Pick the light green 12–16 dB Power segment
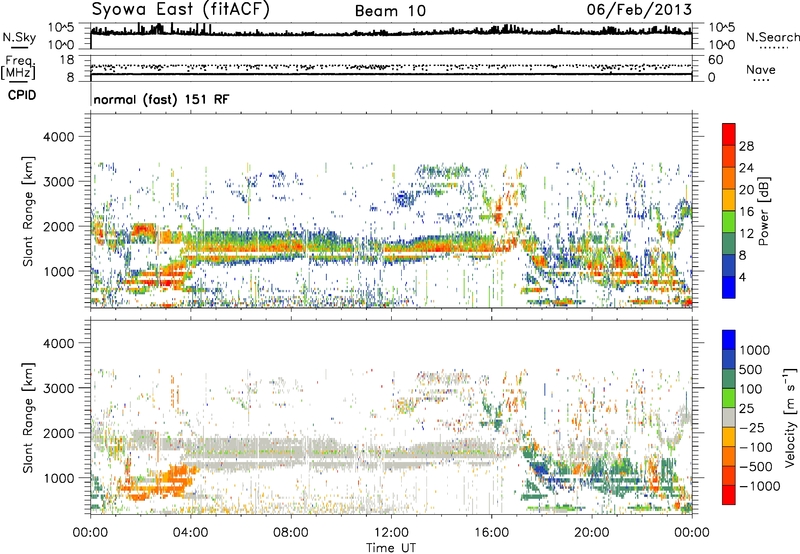This screenshot has width=800, height=554. 729,222
